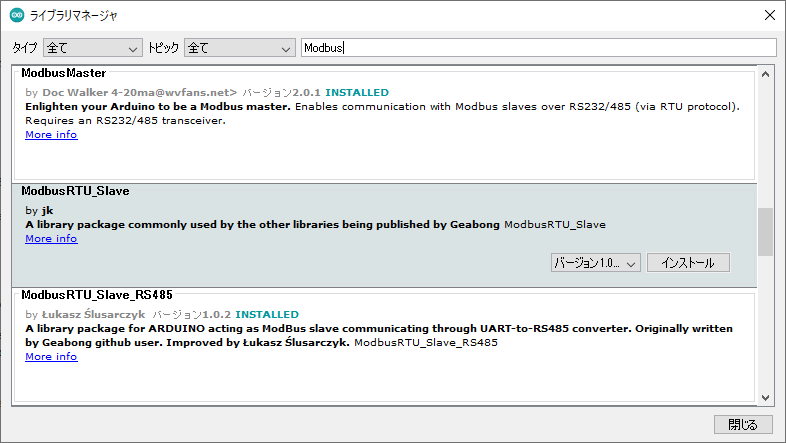Click the 閉じる button
Viewport: 786px width, 443px height.
click(742, 424)
